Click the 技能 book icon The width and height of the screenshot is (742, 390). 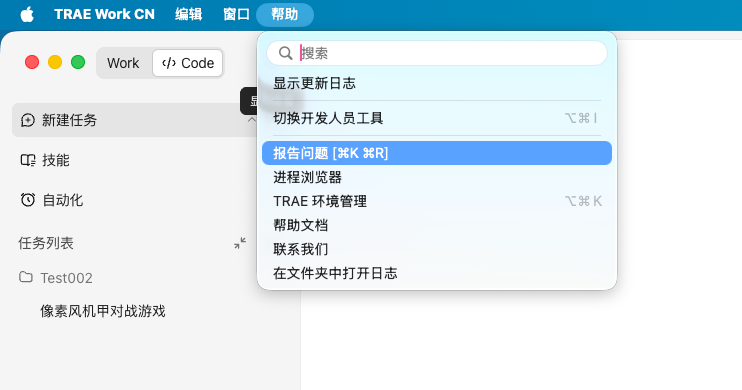coord(28,160)
